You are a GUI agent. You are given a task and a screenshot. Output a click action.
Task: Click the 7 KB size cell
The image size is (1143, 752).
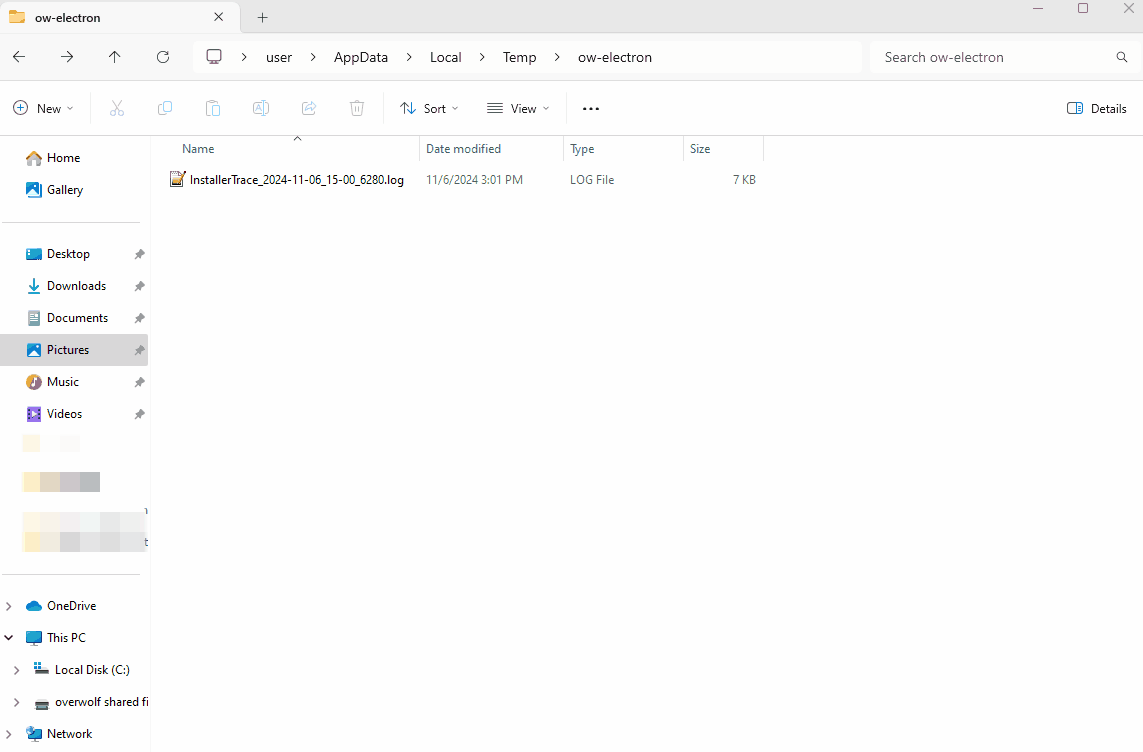pyautogui.click(x=744, y=180)
